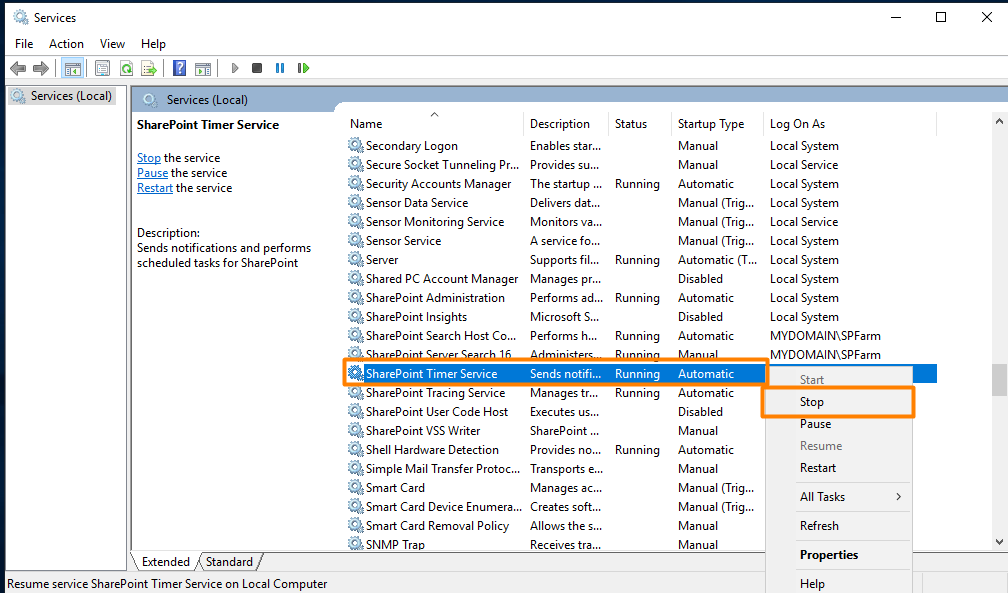This screenshot has height=593, width=1008.
Task: Click gear icon beside Sensor Data Service
Action: (356, 203)
